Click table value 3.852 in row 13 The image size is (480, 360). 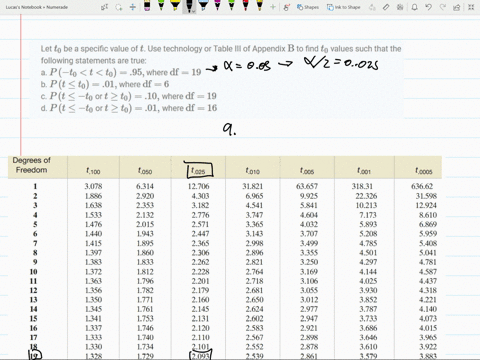pos(368,300)
